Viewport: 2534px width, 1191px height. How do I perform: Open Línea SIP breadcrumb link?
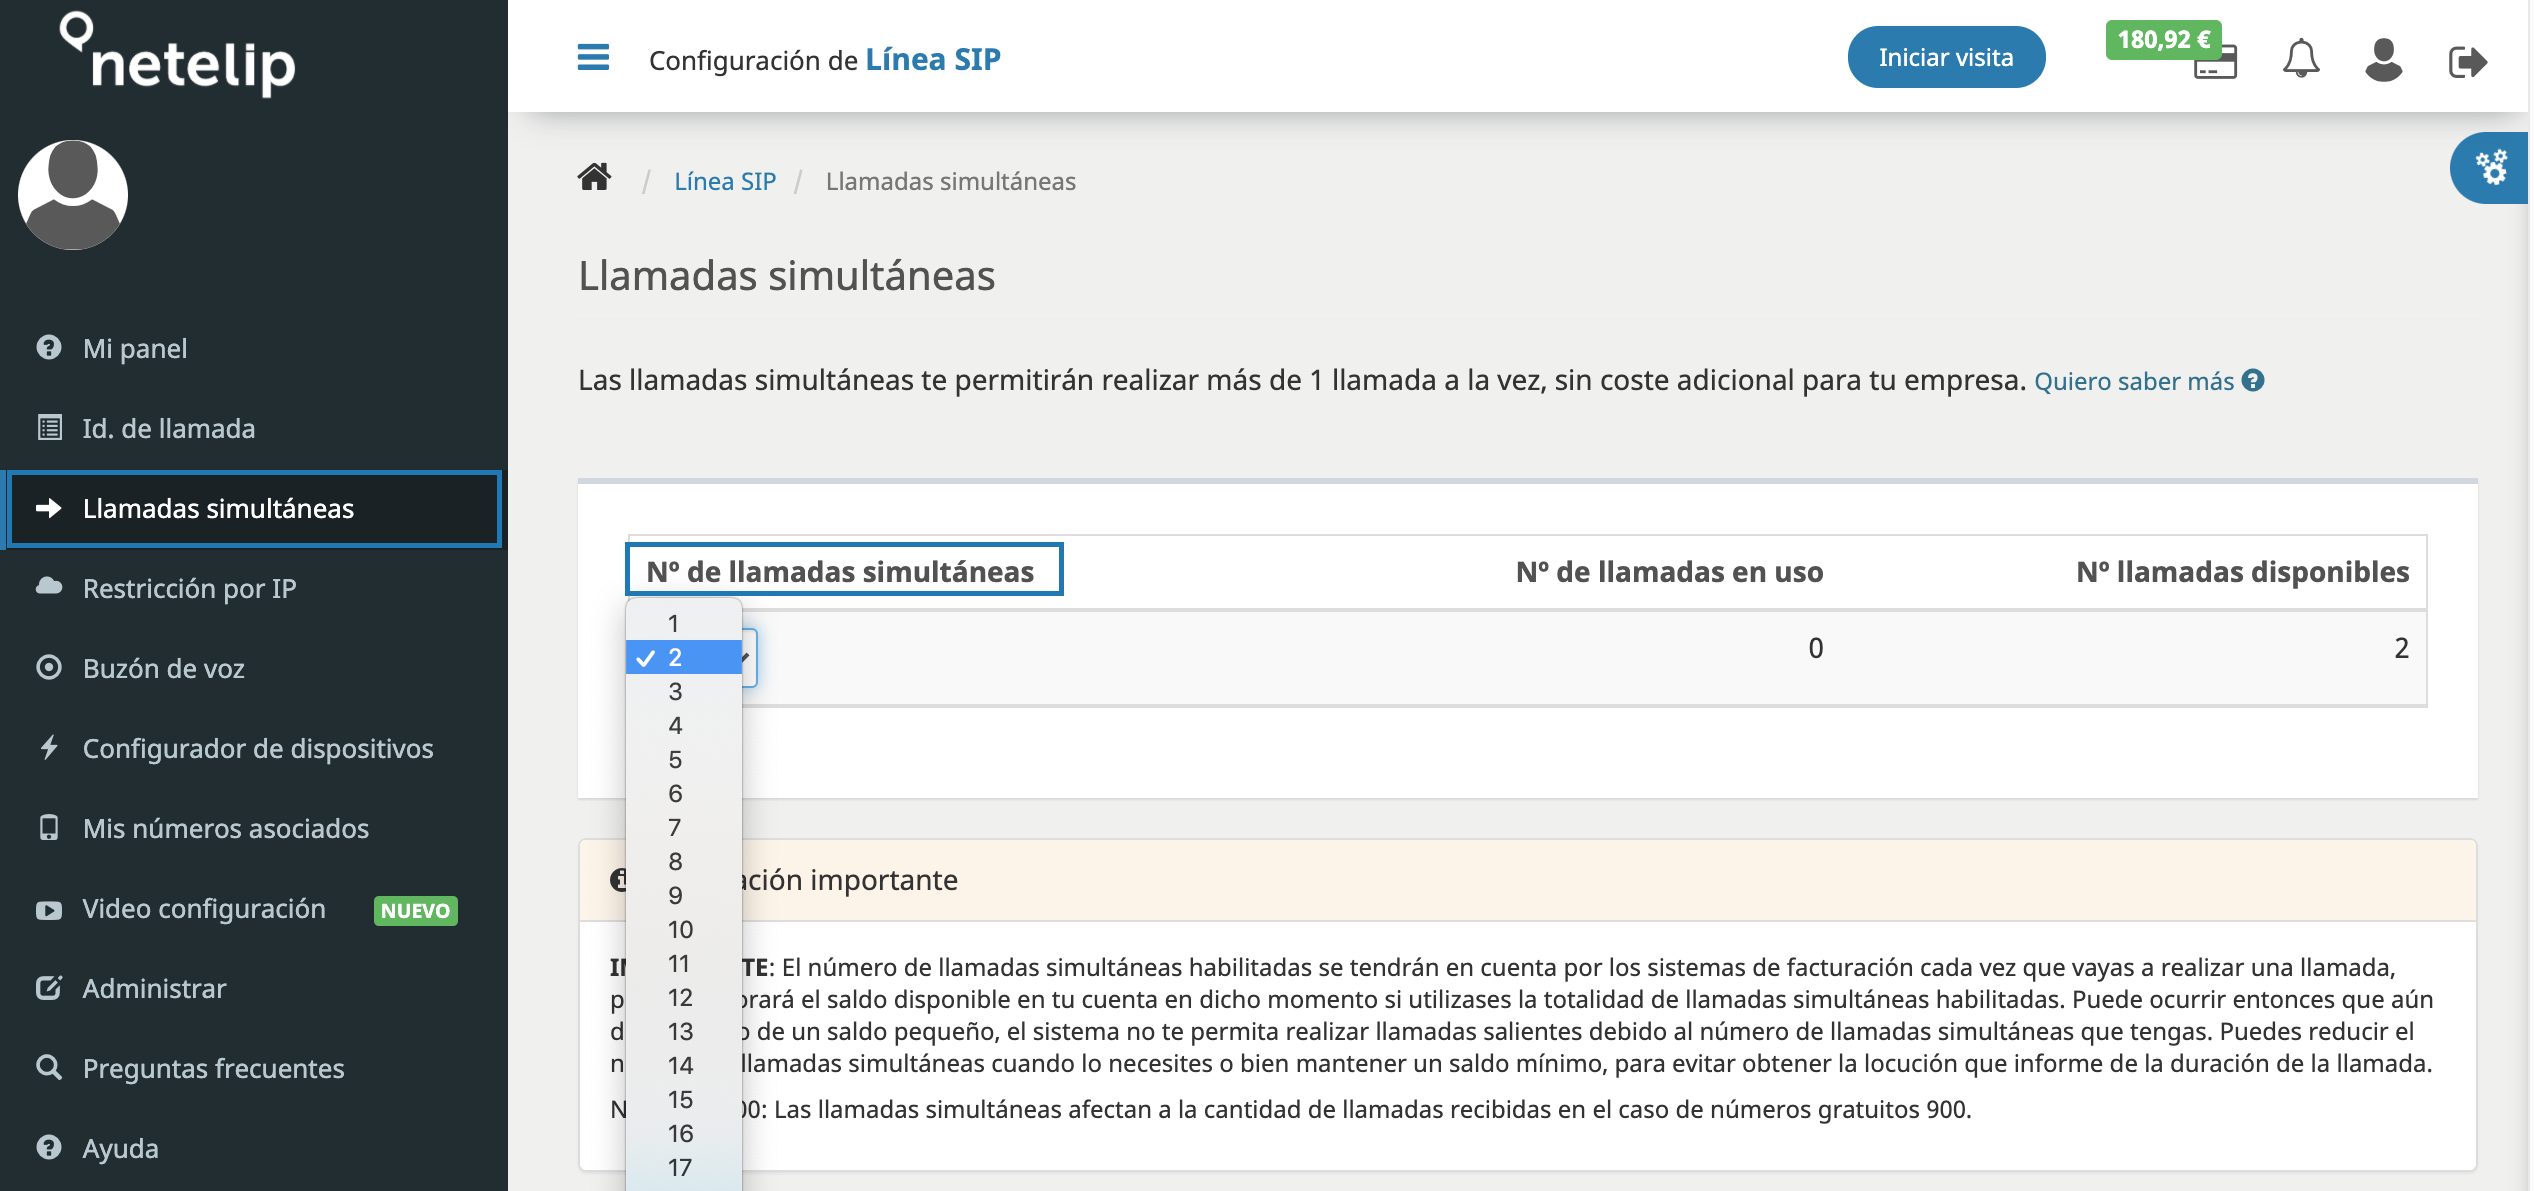coord(725,181)
